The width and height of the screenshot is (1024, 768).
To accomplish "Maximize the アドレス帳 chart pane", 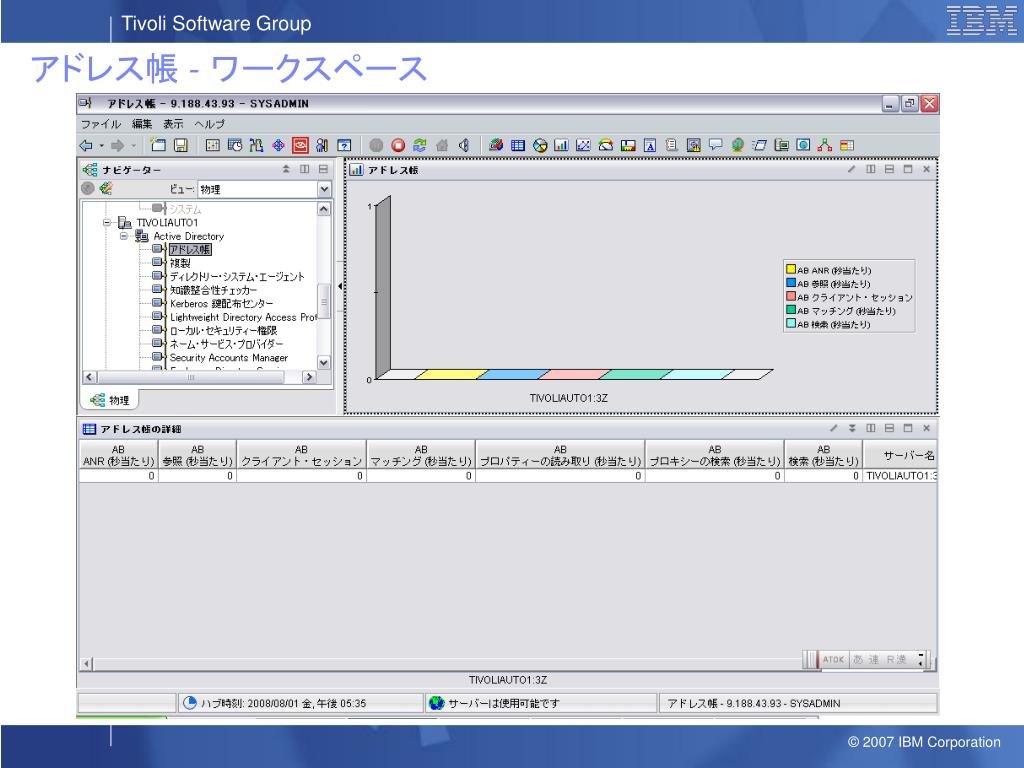I will click(908, 169).
